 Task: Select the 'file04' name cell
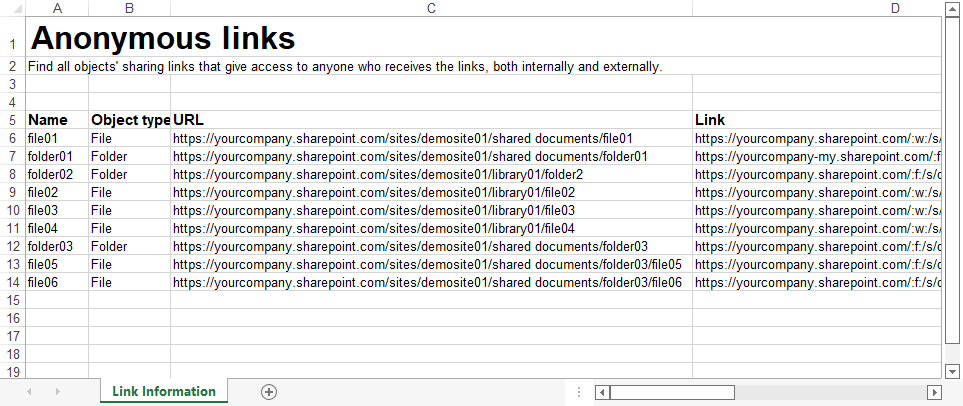coord(58,228)
